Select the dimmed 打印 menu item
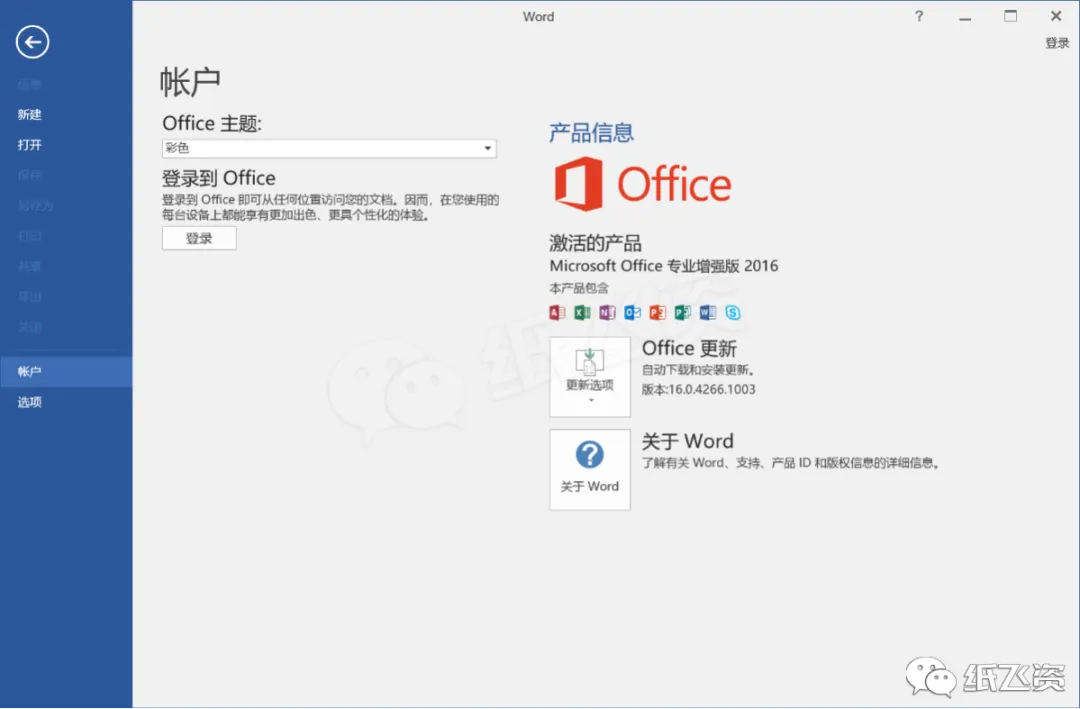Screen dimensions: 1080x709 30,236
